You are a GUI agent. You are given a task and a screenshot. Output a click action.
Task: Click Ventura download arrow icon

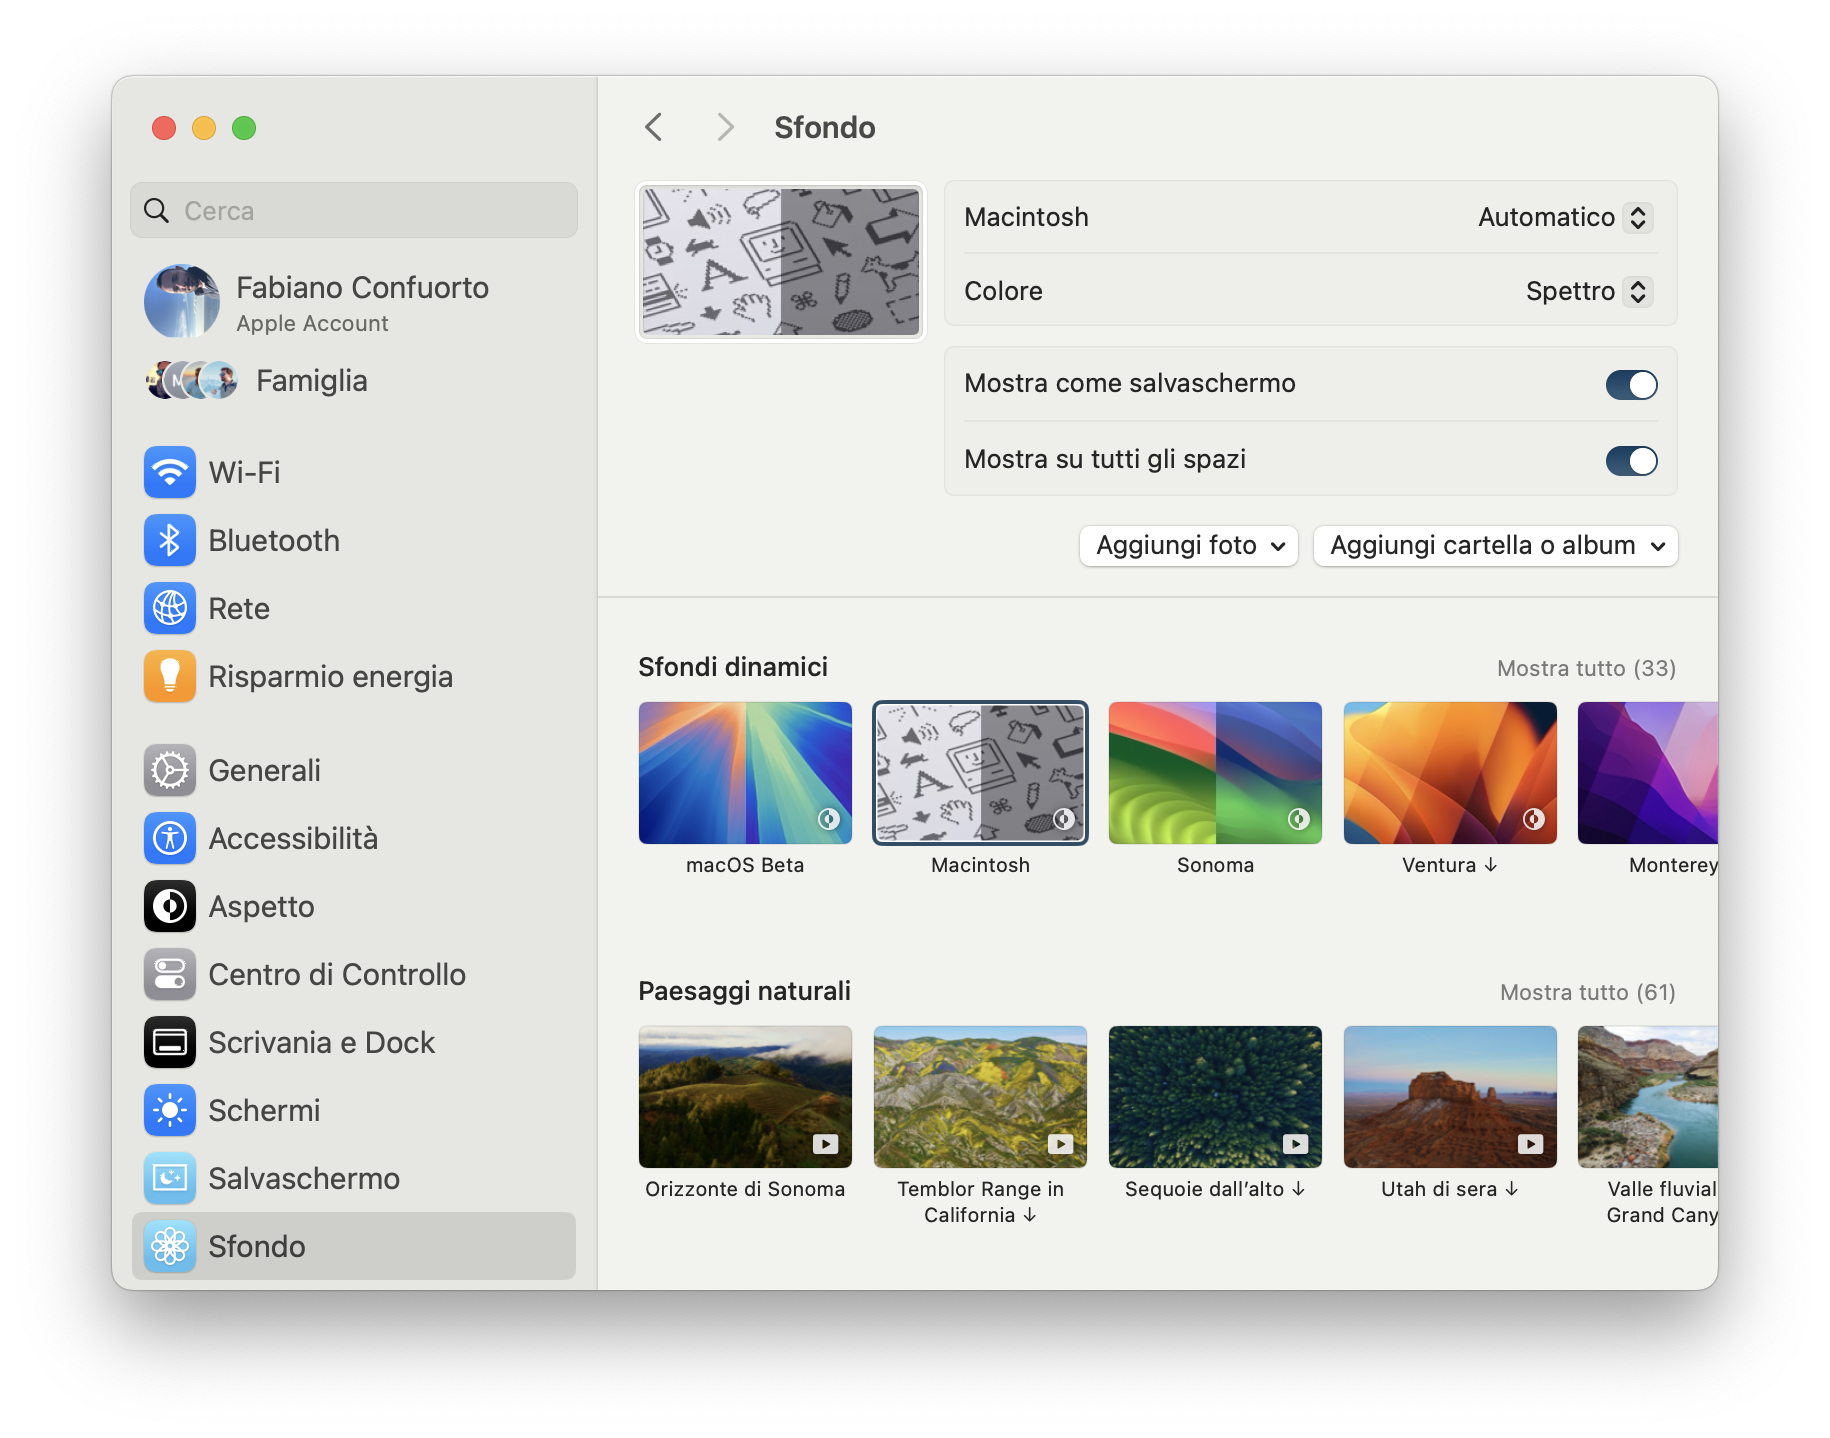coord(1491,865)
